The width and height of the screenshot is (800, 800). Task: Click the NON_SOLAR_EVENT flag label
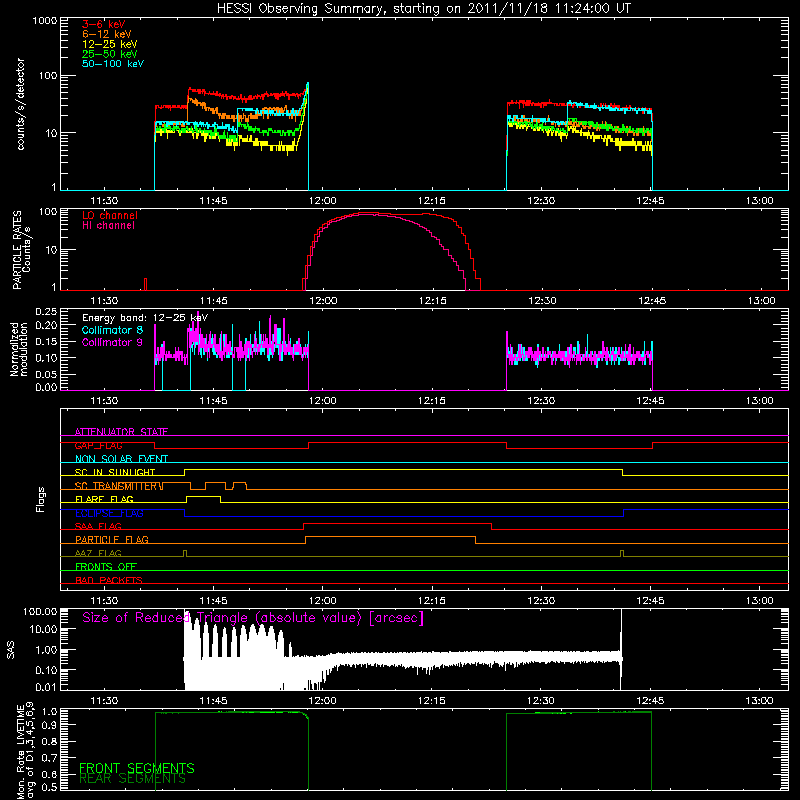tap(121, 459)
